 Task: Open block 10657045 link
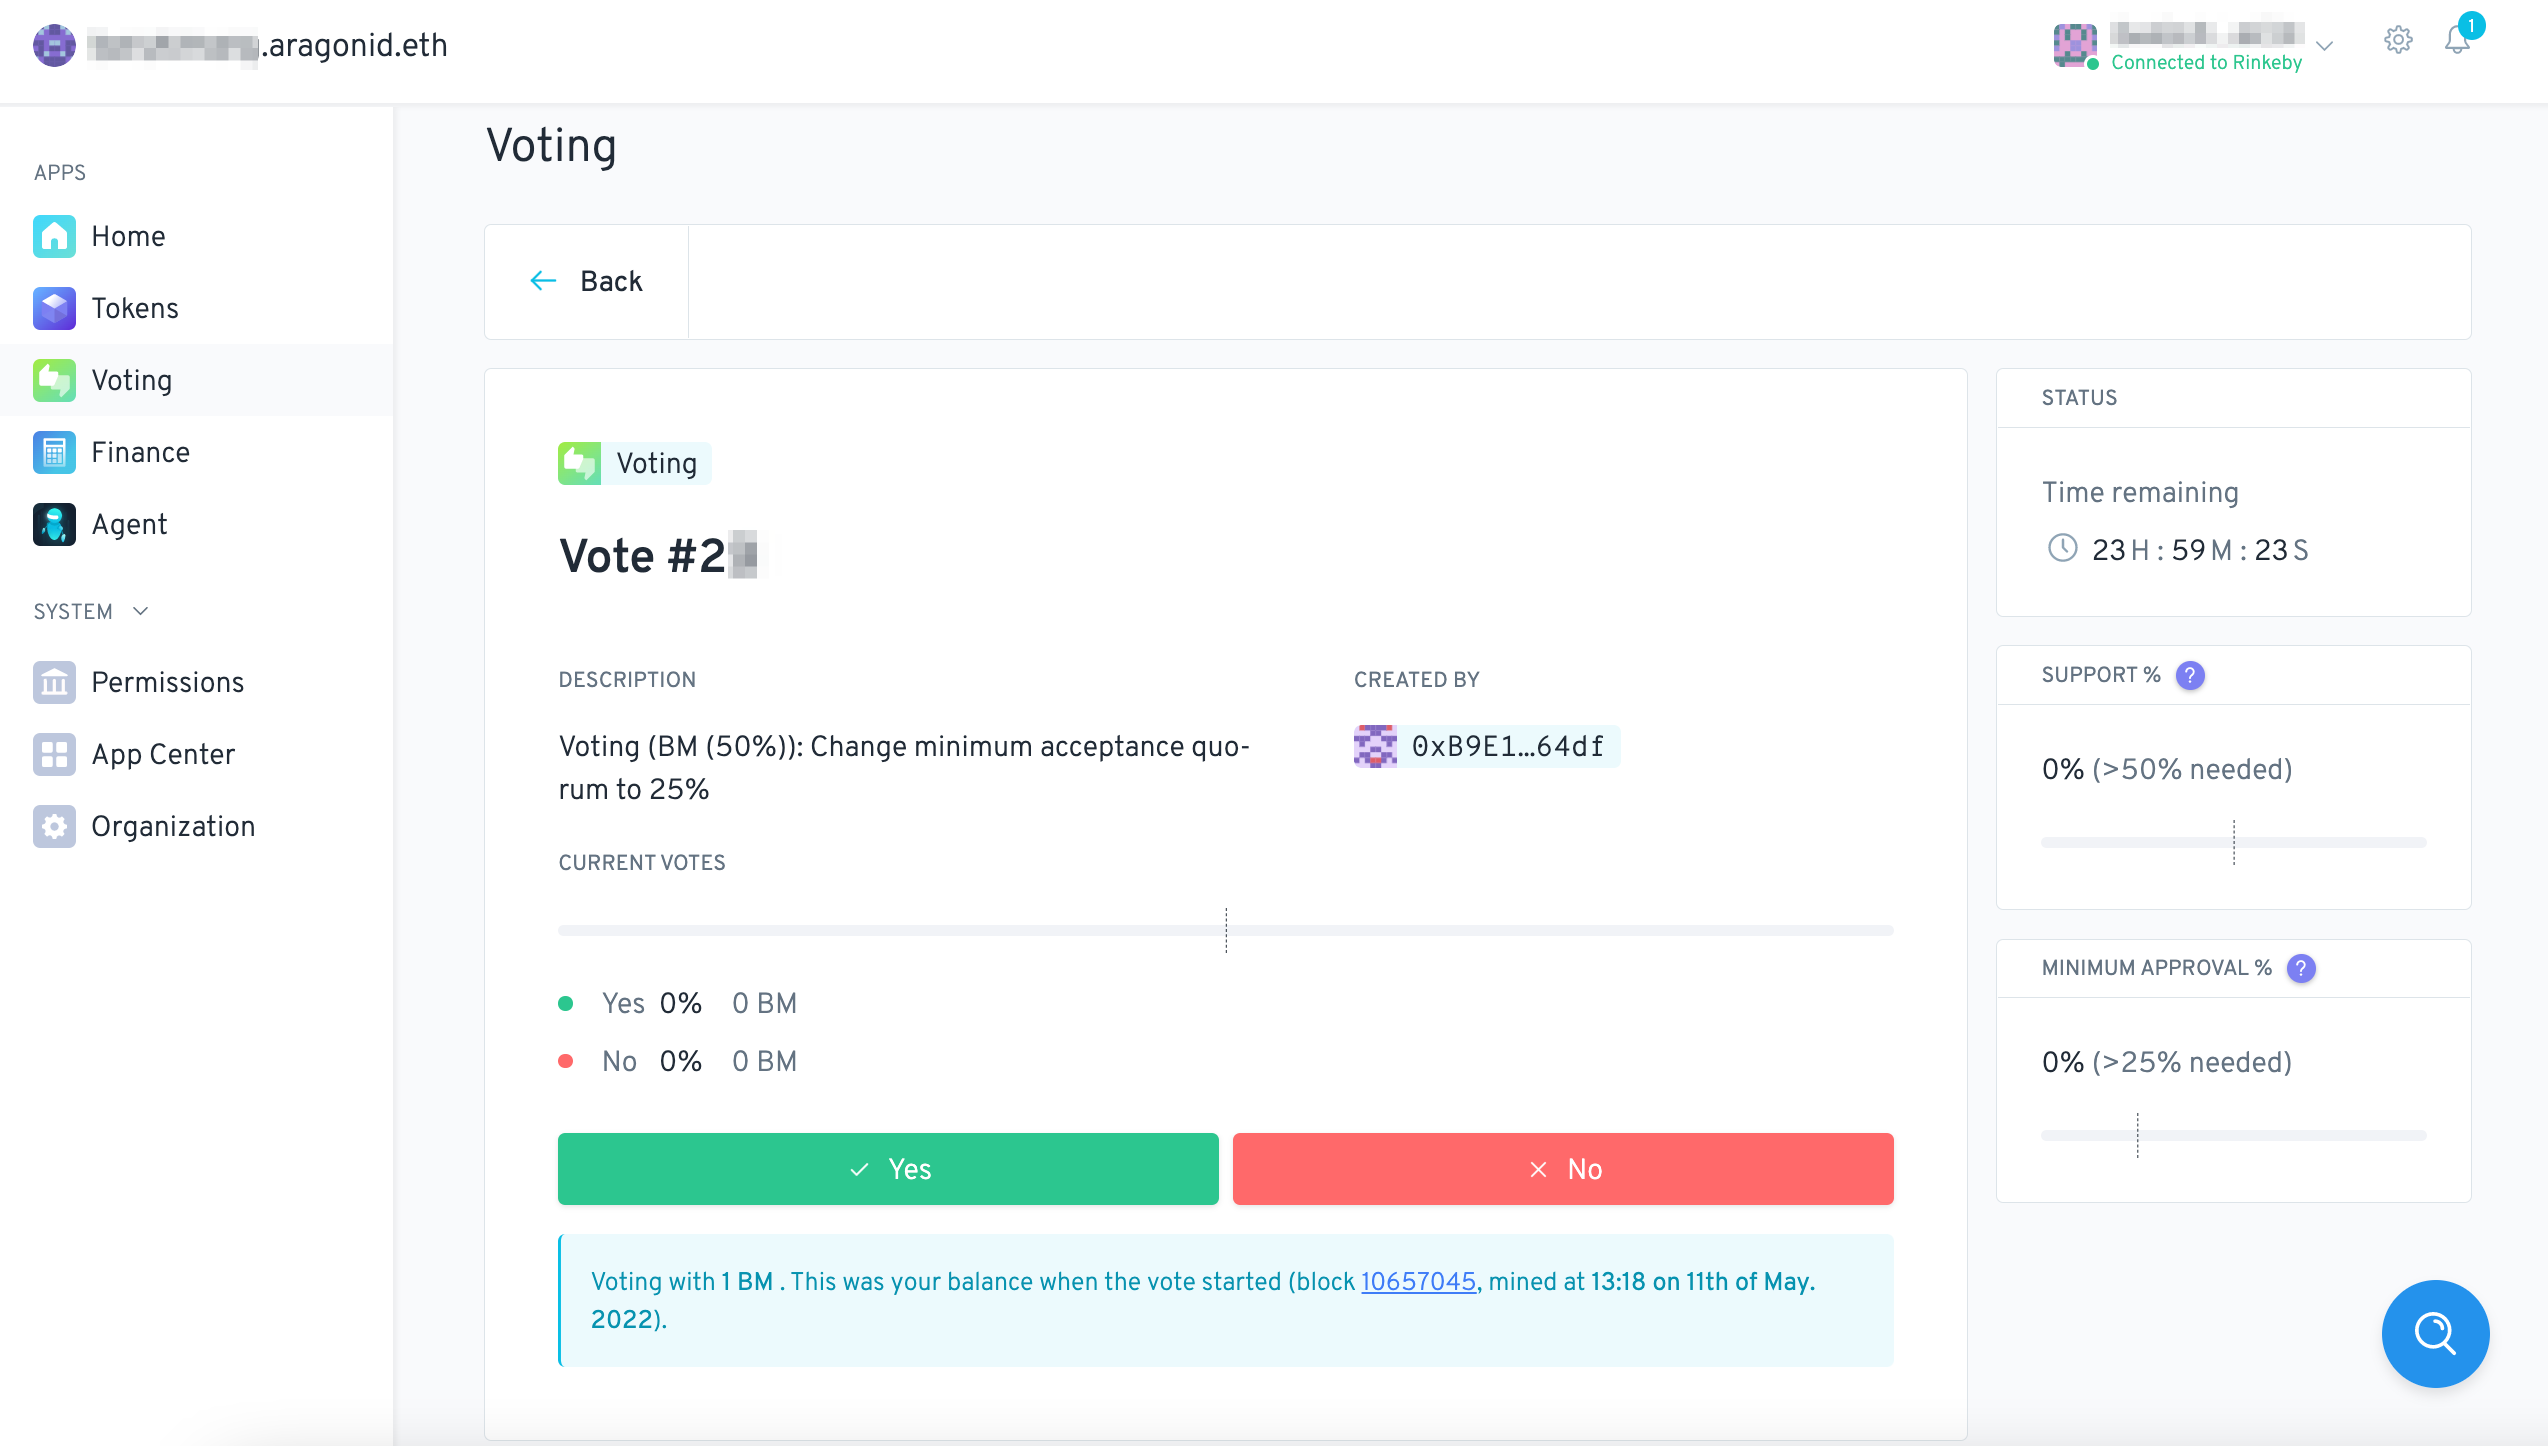1418,1281
